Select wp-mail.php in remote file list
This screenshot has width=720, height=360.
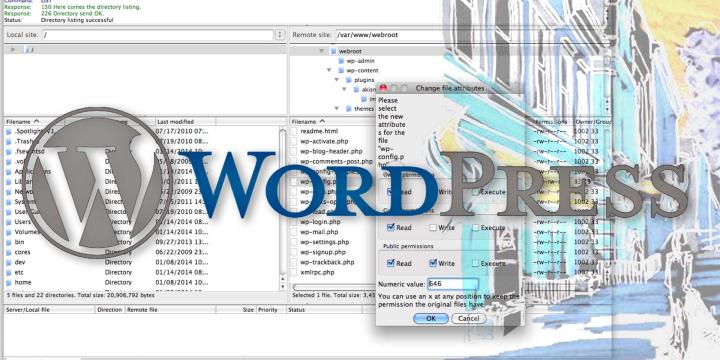click(319, 232)
